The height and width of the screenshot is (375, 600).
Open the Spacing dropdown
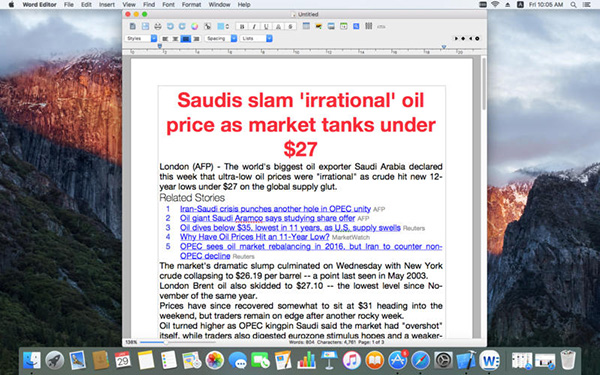click(x=221, y=39)
